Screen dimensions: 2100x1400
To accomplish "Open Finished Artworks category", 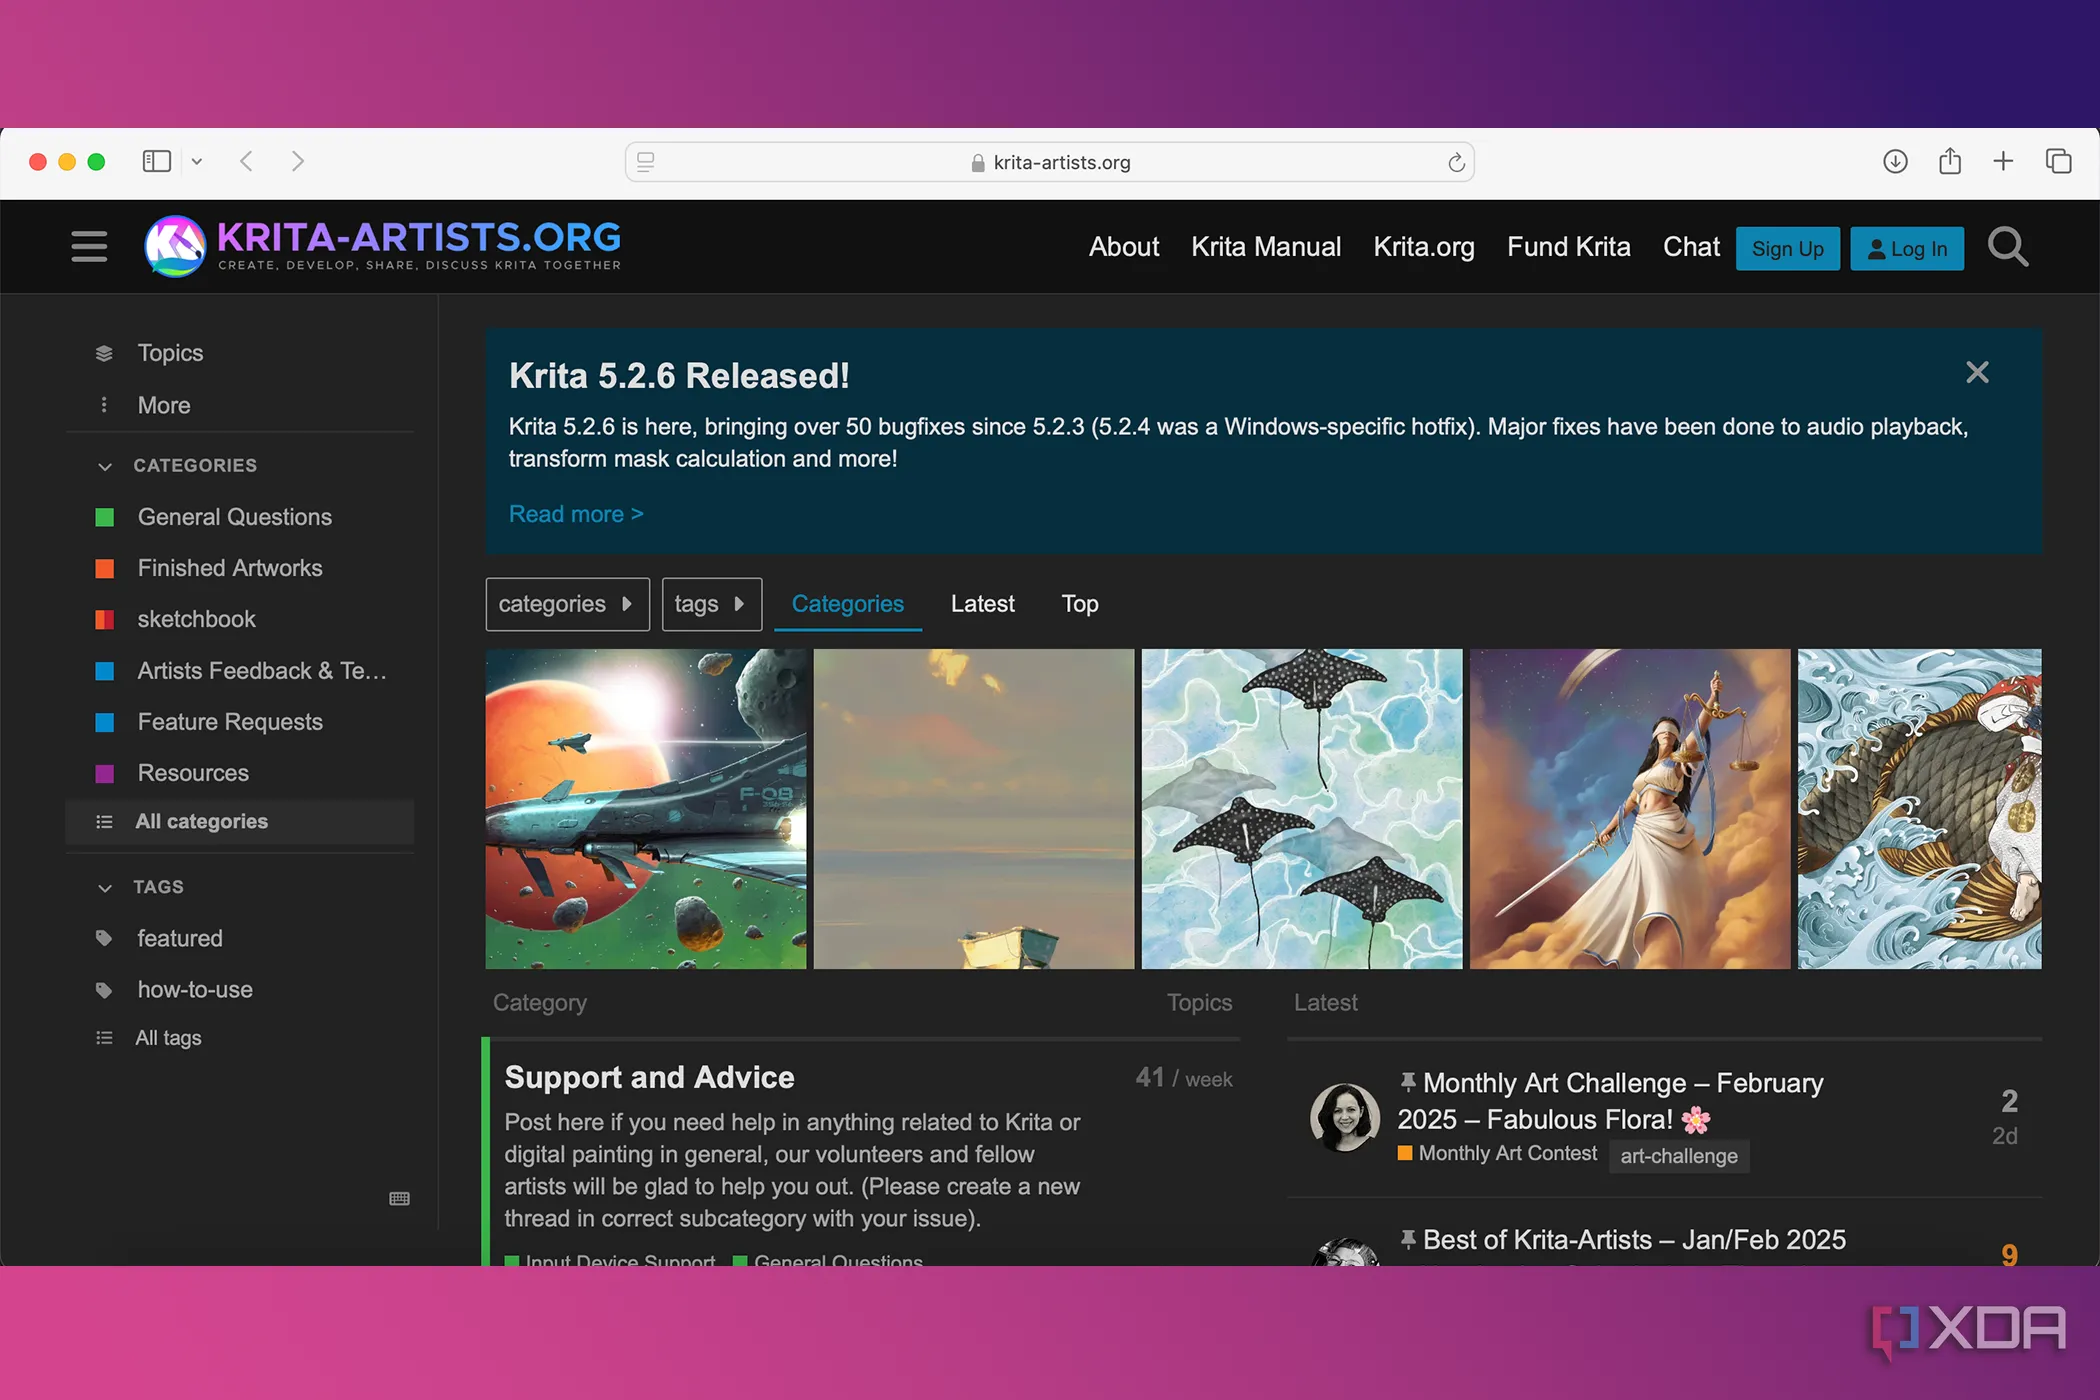I will point(230,568).
